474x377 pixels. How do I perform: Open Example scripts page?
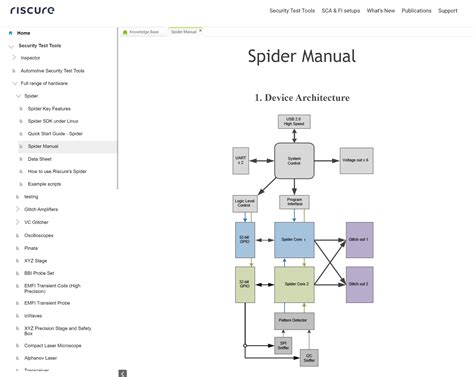point(44,184)
